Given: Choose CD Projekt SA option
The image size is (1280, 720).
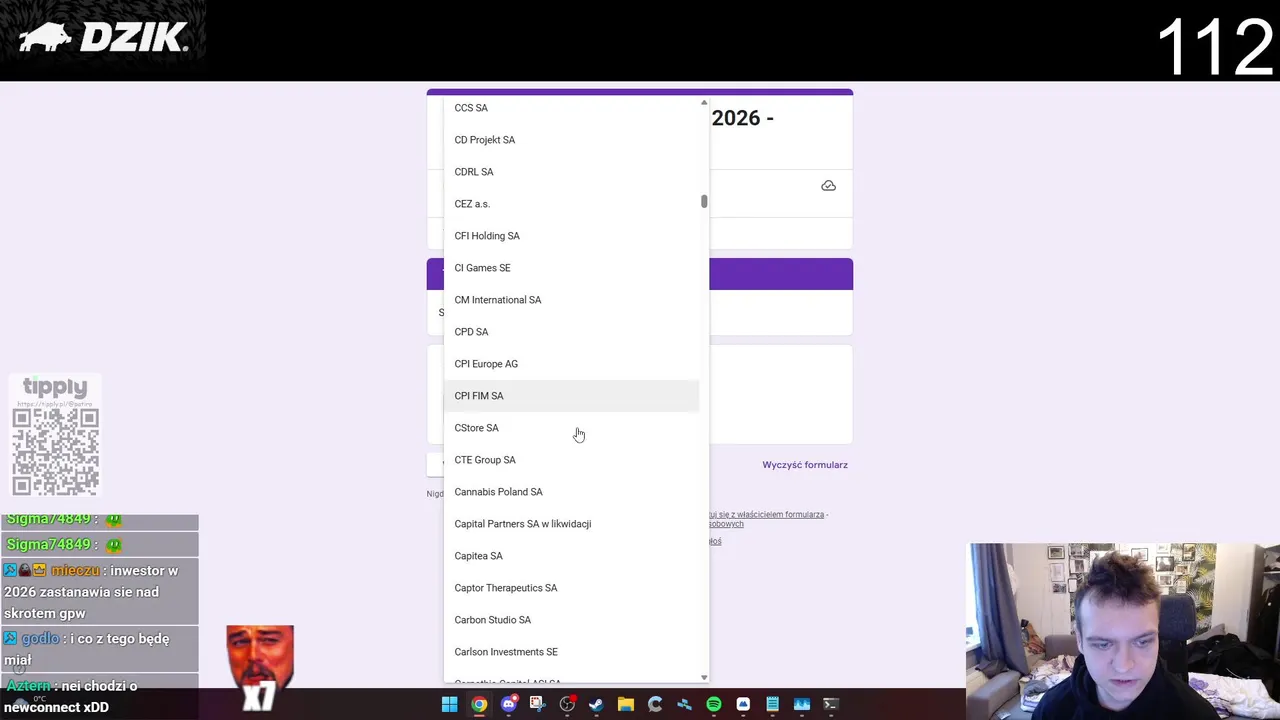Looking at the screenshot, I should [571, 140].
